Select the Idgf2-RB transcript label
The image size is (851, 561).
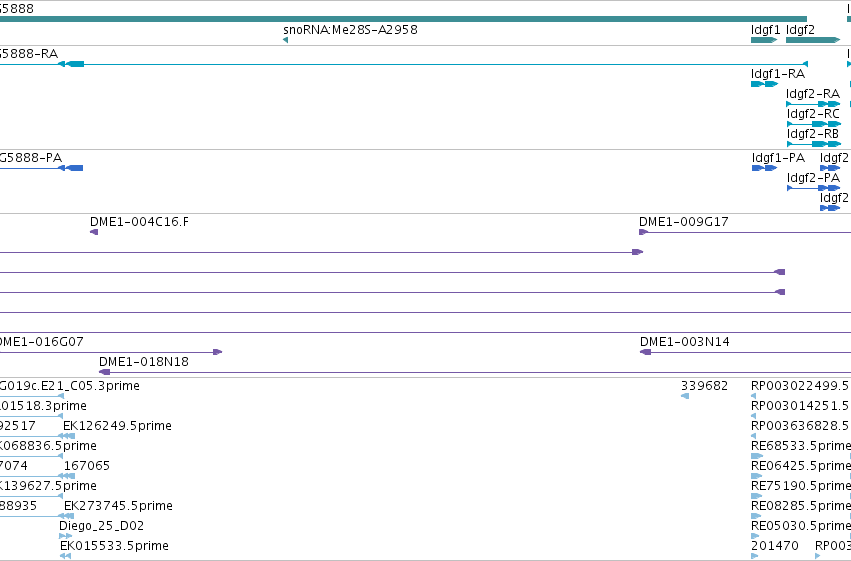pos(813,134)
